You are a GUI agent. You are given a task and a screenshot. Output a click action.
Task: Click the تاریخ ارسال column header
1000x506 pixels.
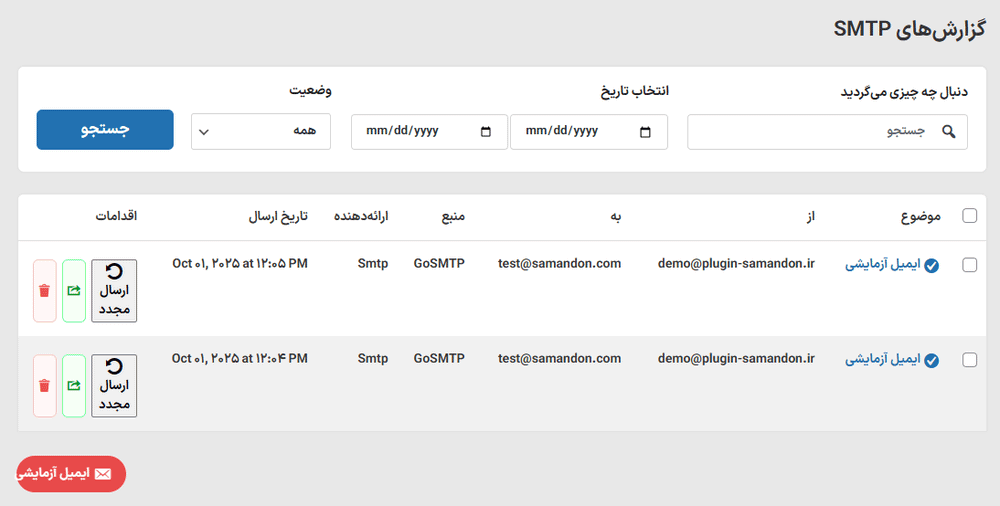(278, 216)
